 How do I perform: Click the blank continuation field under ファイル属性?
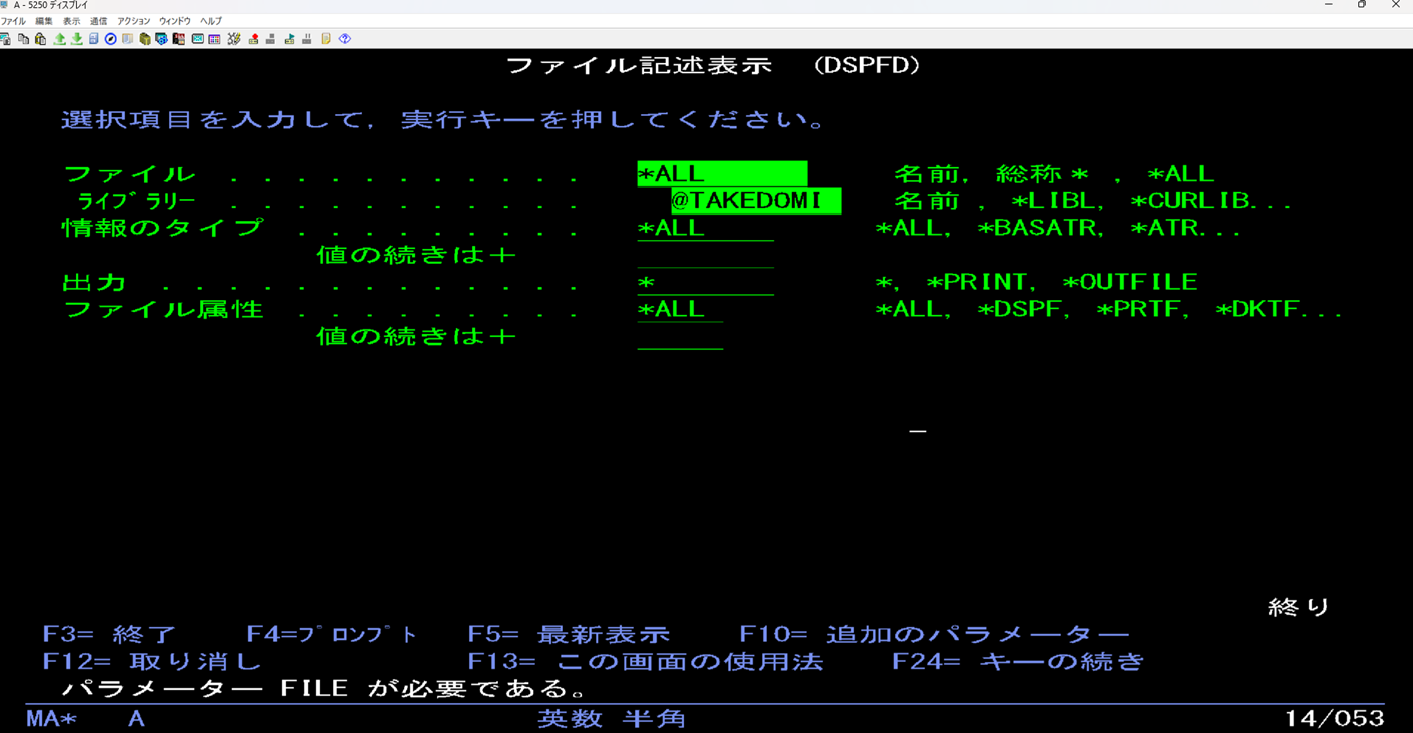(x=680, y=336)
